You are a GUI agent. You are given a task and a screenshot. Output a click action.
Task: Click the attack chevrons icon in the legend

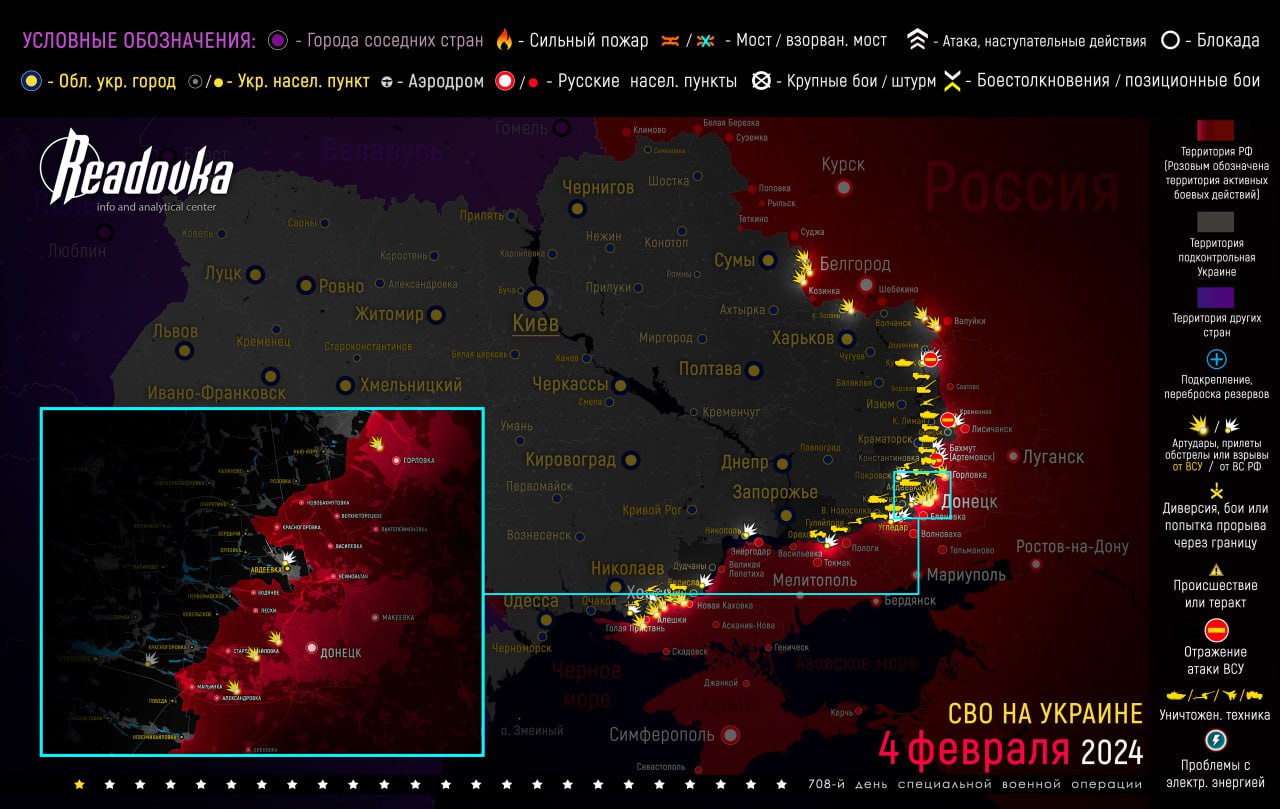pos(917,41)
